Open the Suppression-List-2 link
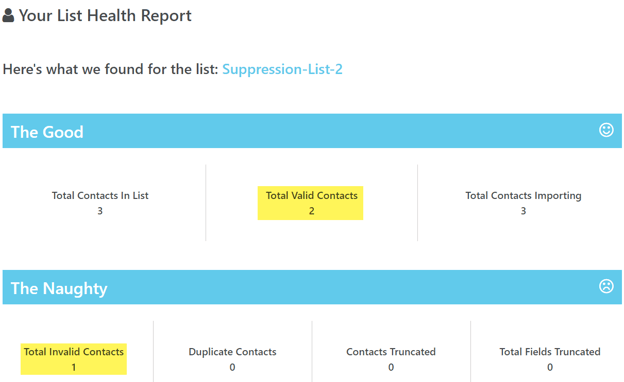Image resolution: width=624 pixels, height=382 pixels. tap(282, 69)
